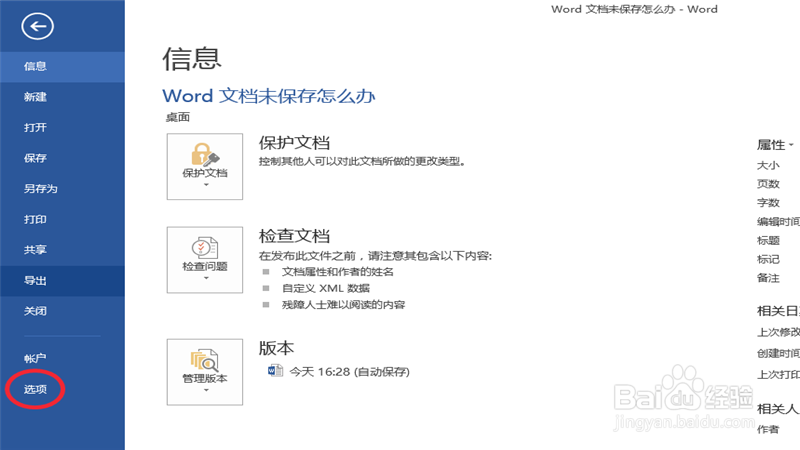This screenshot has height=450, width=800.
Task: Click the 作者 property label
Action: pos(768,430)
